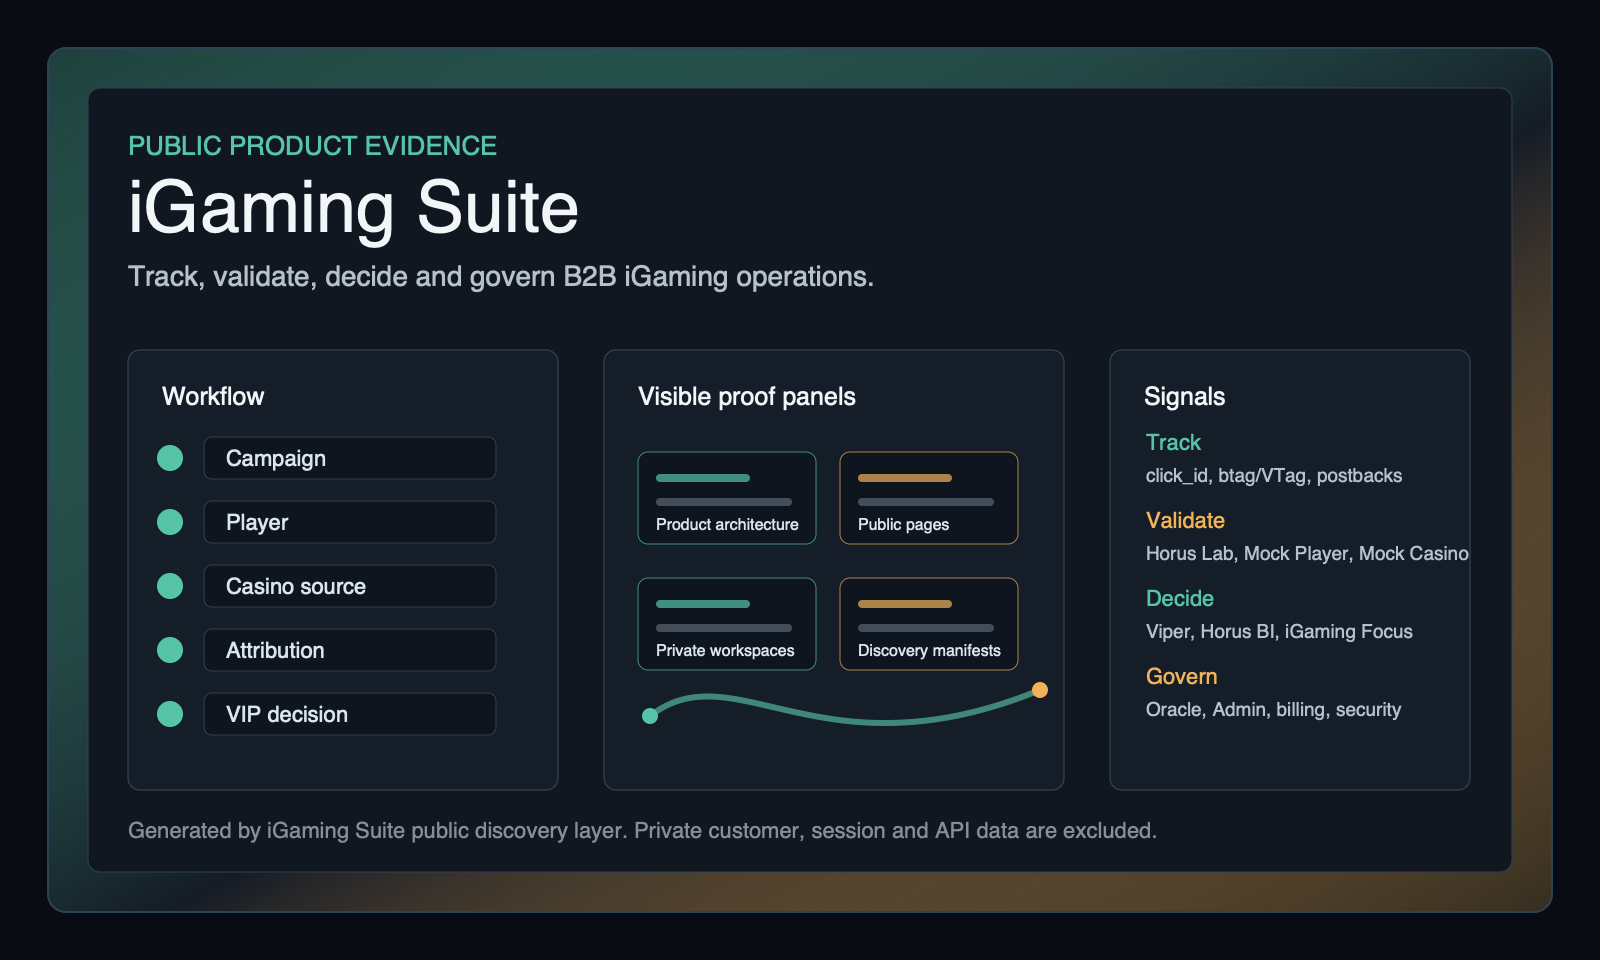Click the PUBLIC PRODUCT EVIDENCE label

(x=312, y=146)
